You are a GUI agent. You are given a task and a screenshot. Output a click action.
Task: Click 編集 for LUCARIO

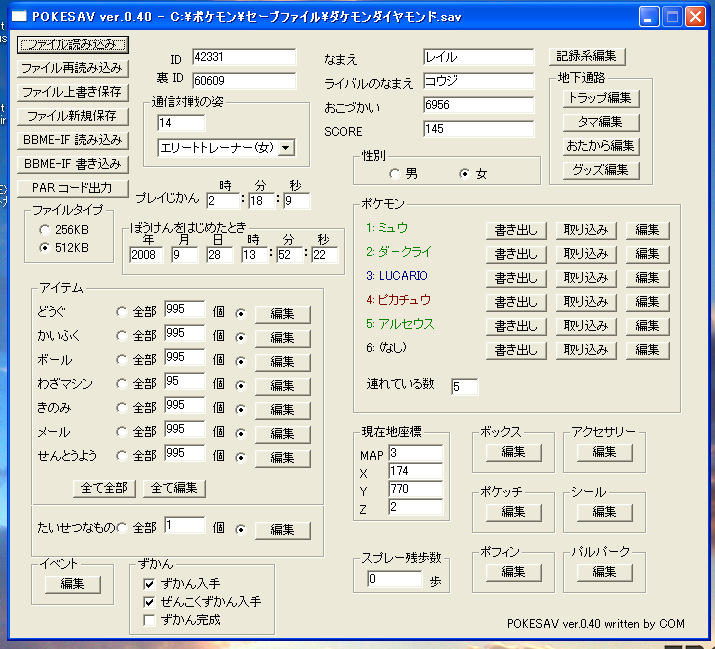648,278
